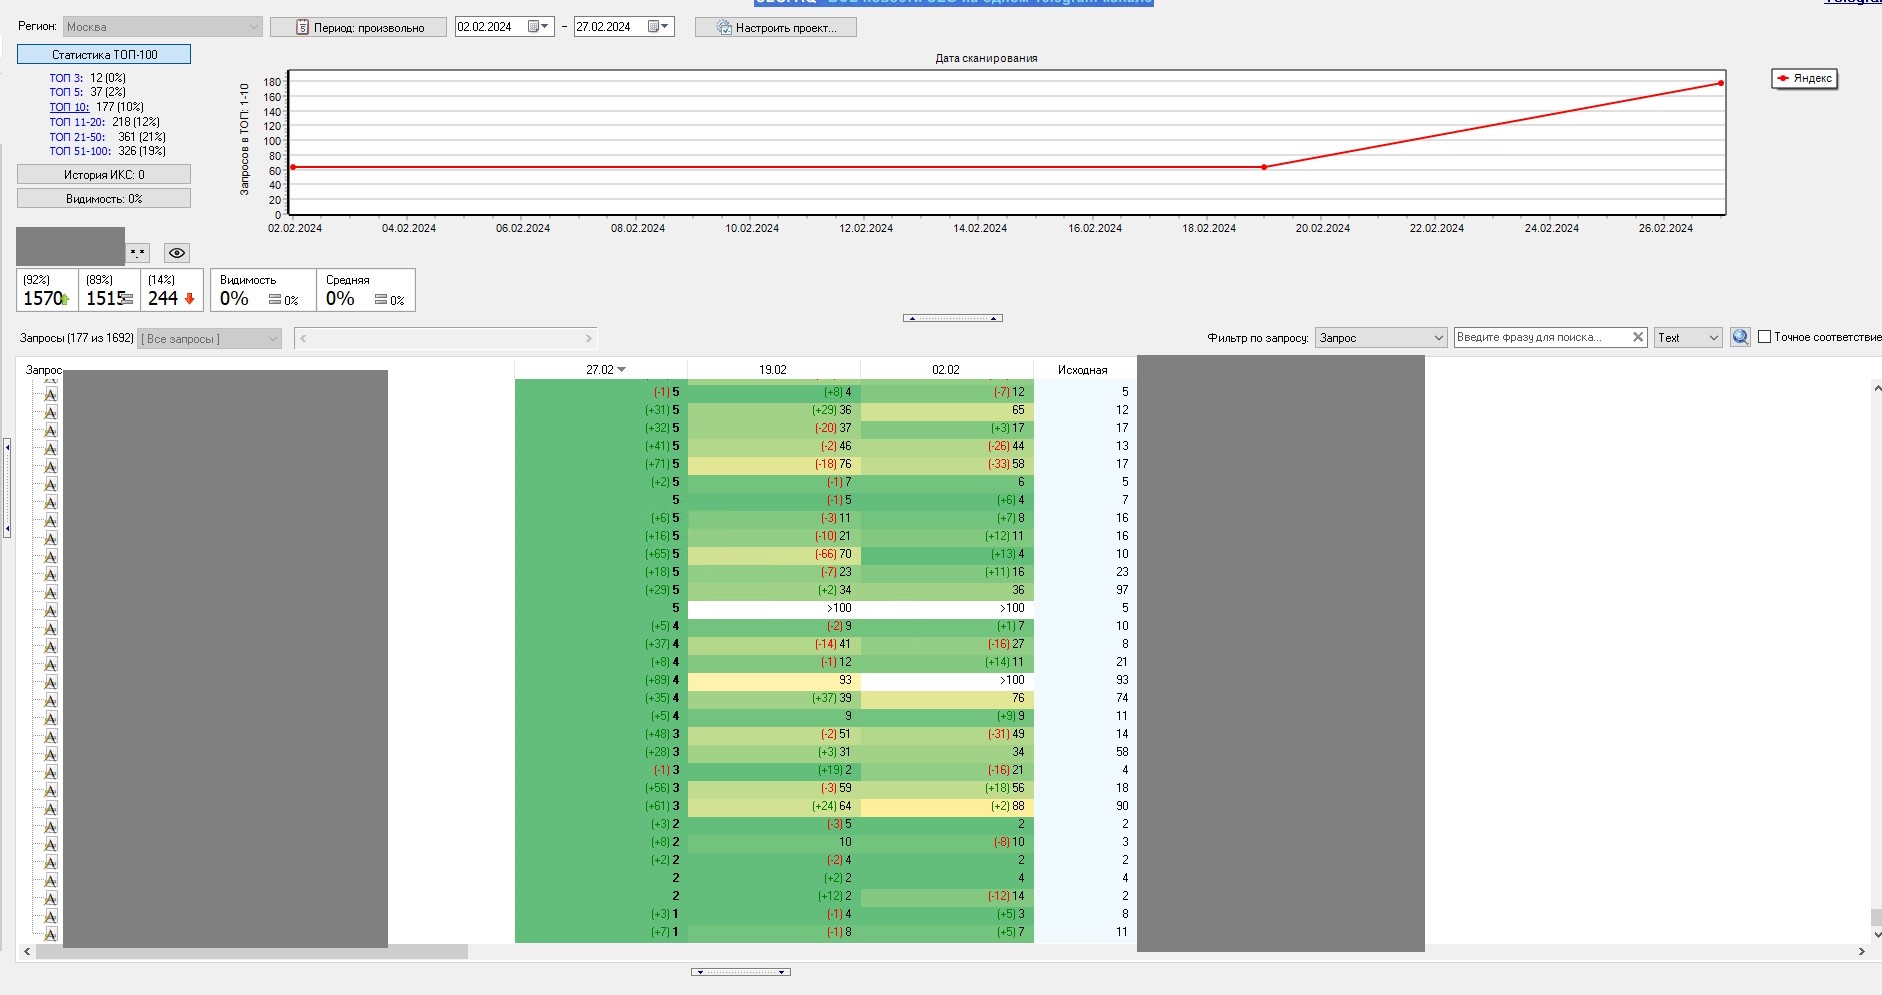The height and width of the screenshot is (995, 1882).
Task: Open calendar for end date 27.02.2024
Action: coord(658,27)
